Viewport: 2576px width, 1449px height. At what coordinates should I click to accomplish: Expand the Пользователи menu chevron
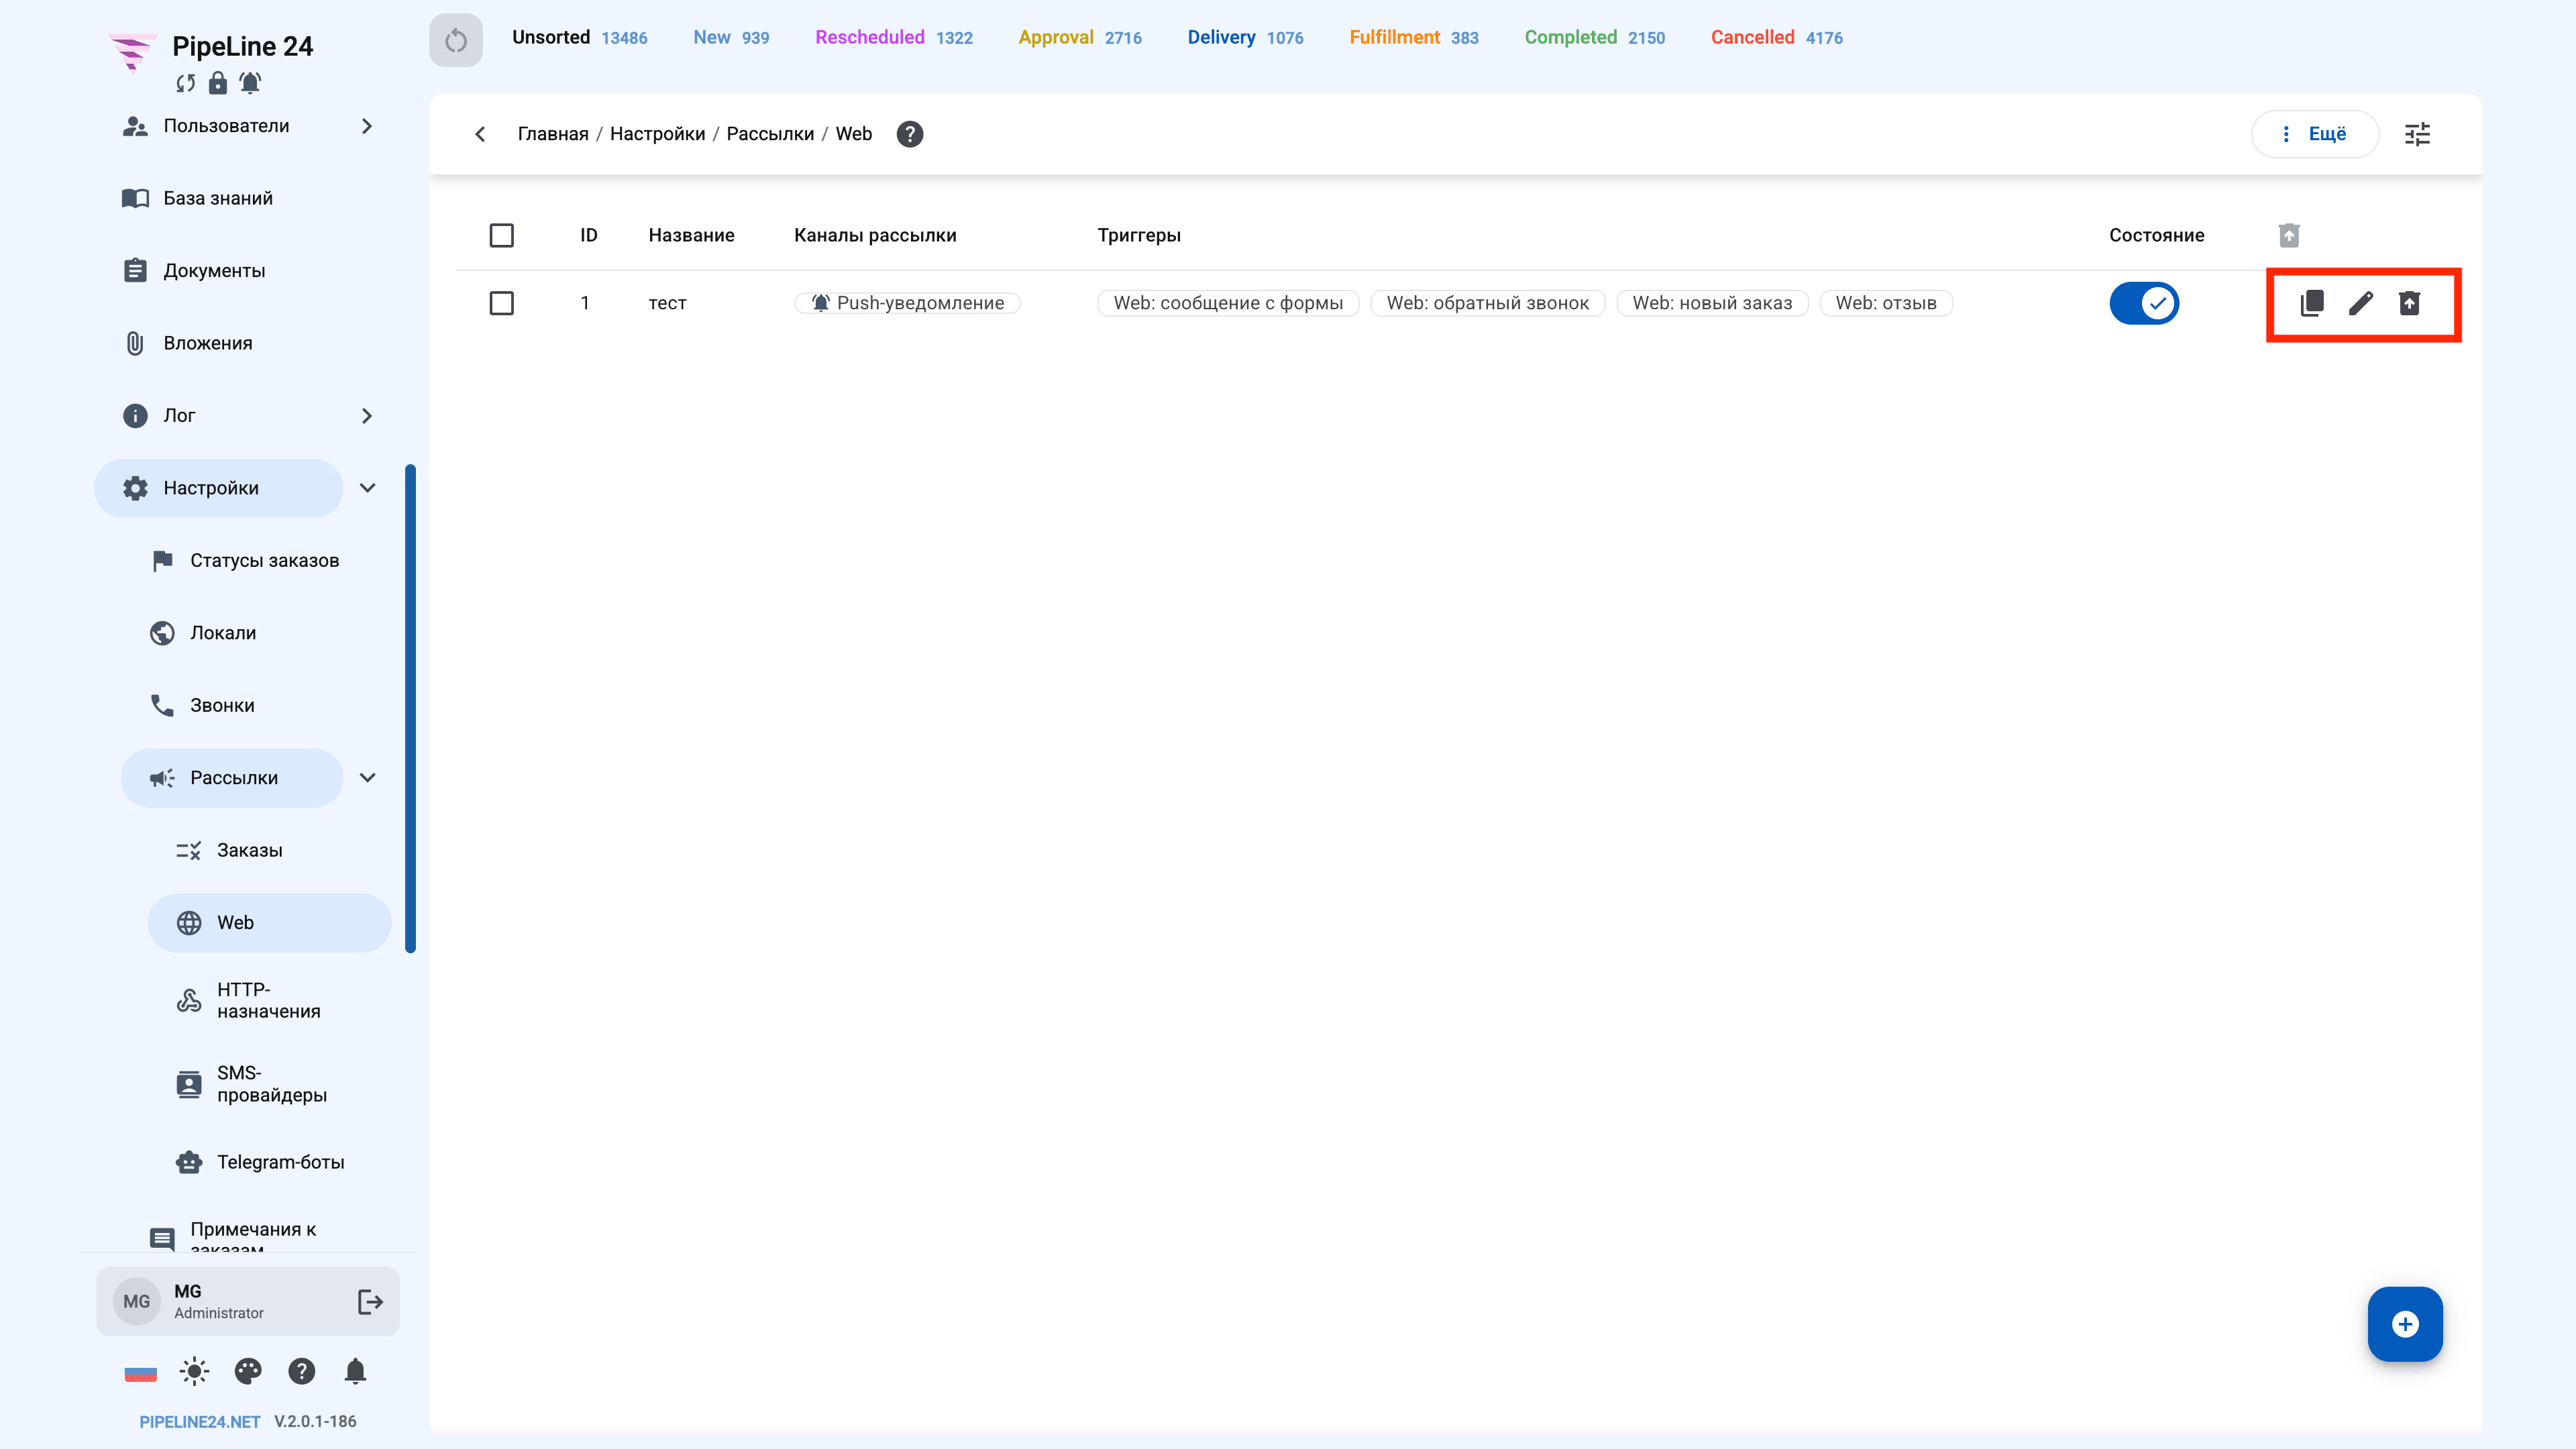pyautogui.click(x=367, y=126)
